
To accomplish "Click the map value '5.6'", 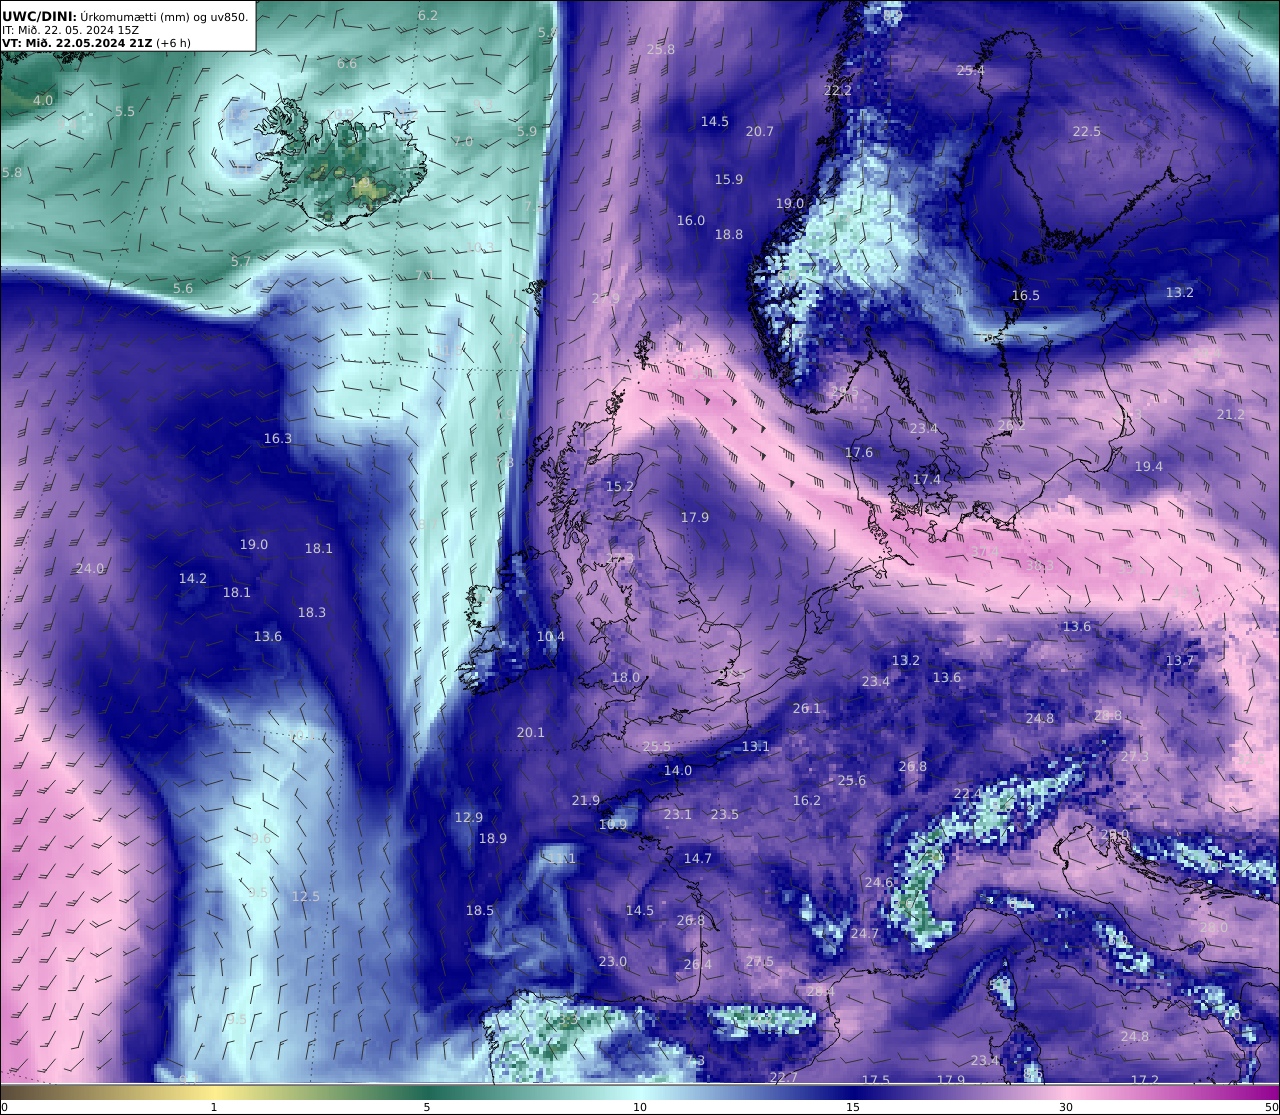I will [x=183, y=288].
